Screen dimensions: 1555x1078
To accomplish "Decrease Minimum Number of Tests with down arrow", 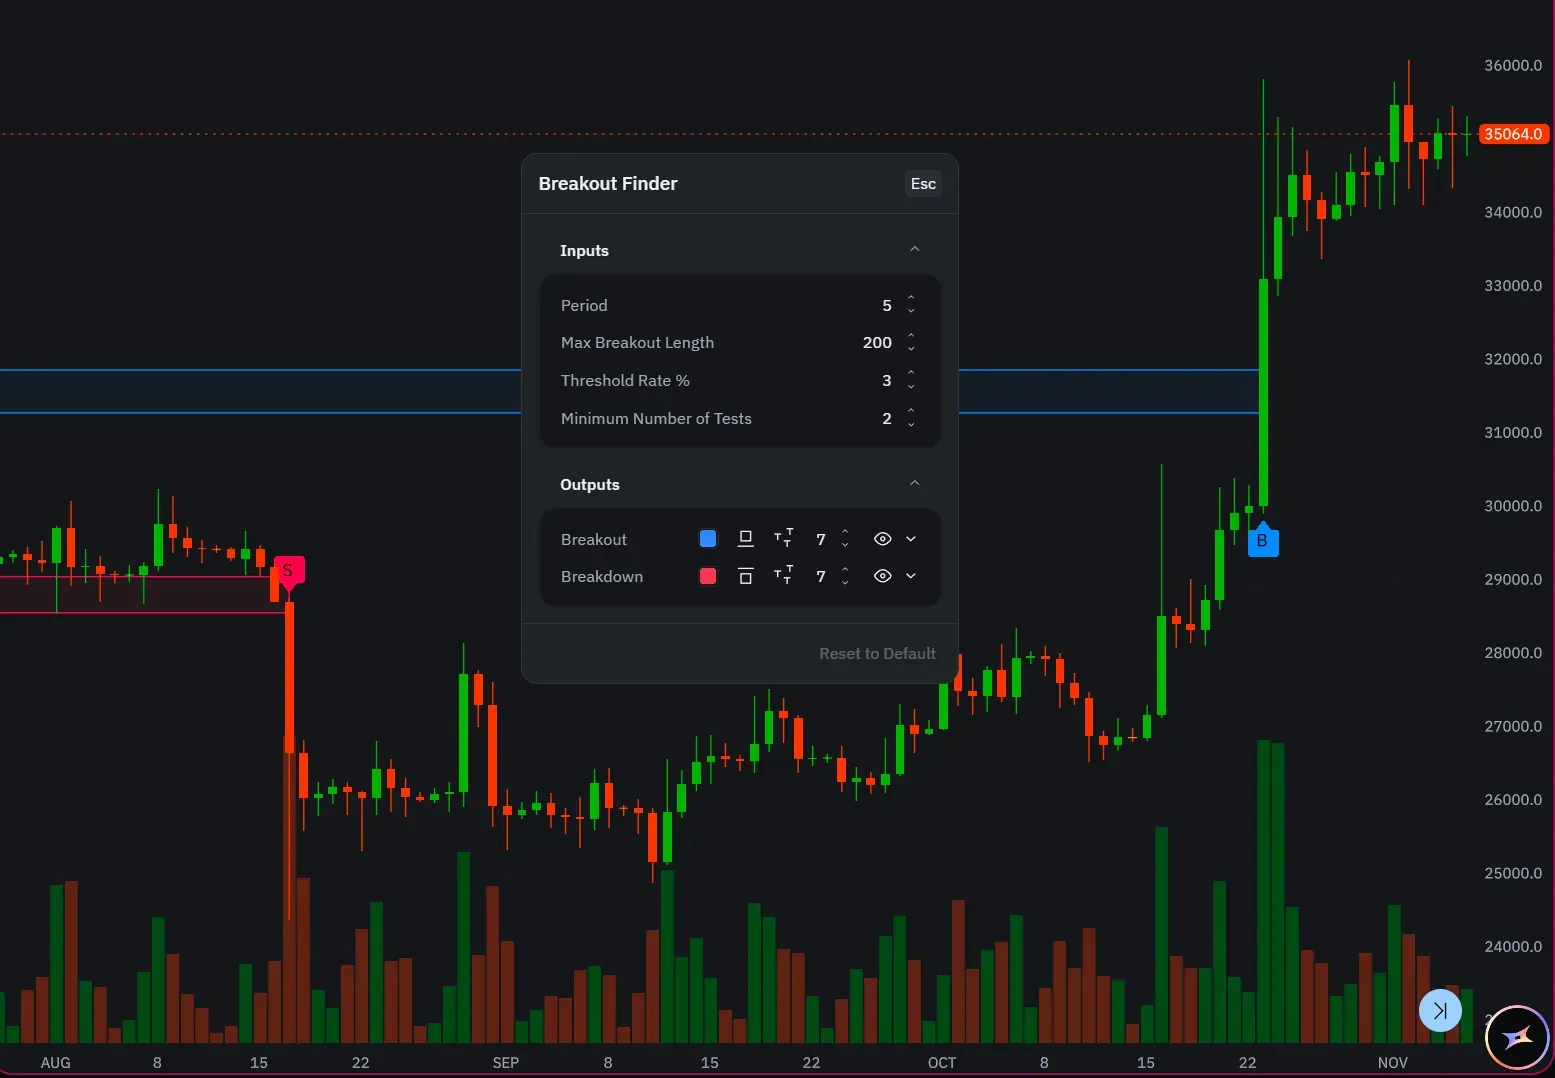I will click(x=911, y=425).
